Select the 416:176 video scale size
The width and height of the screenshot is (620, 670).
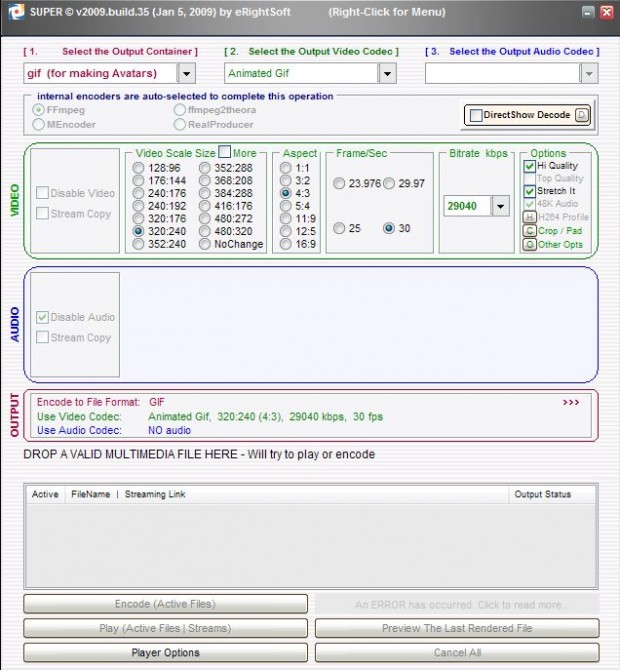pos(205,206)
